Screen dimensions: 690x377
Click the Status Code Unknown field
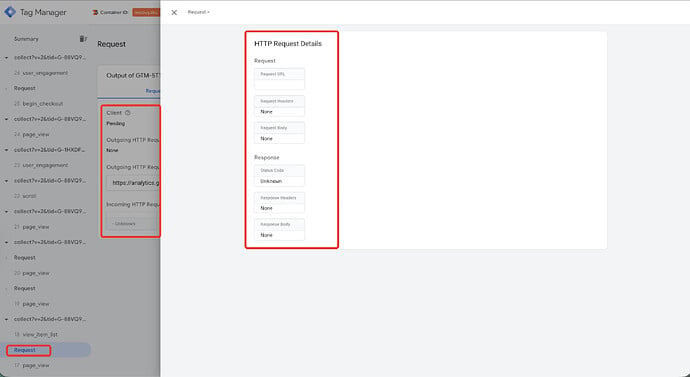[279, 176]
